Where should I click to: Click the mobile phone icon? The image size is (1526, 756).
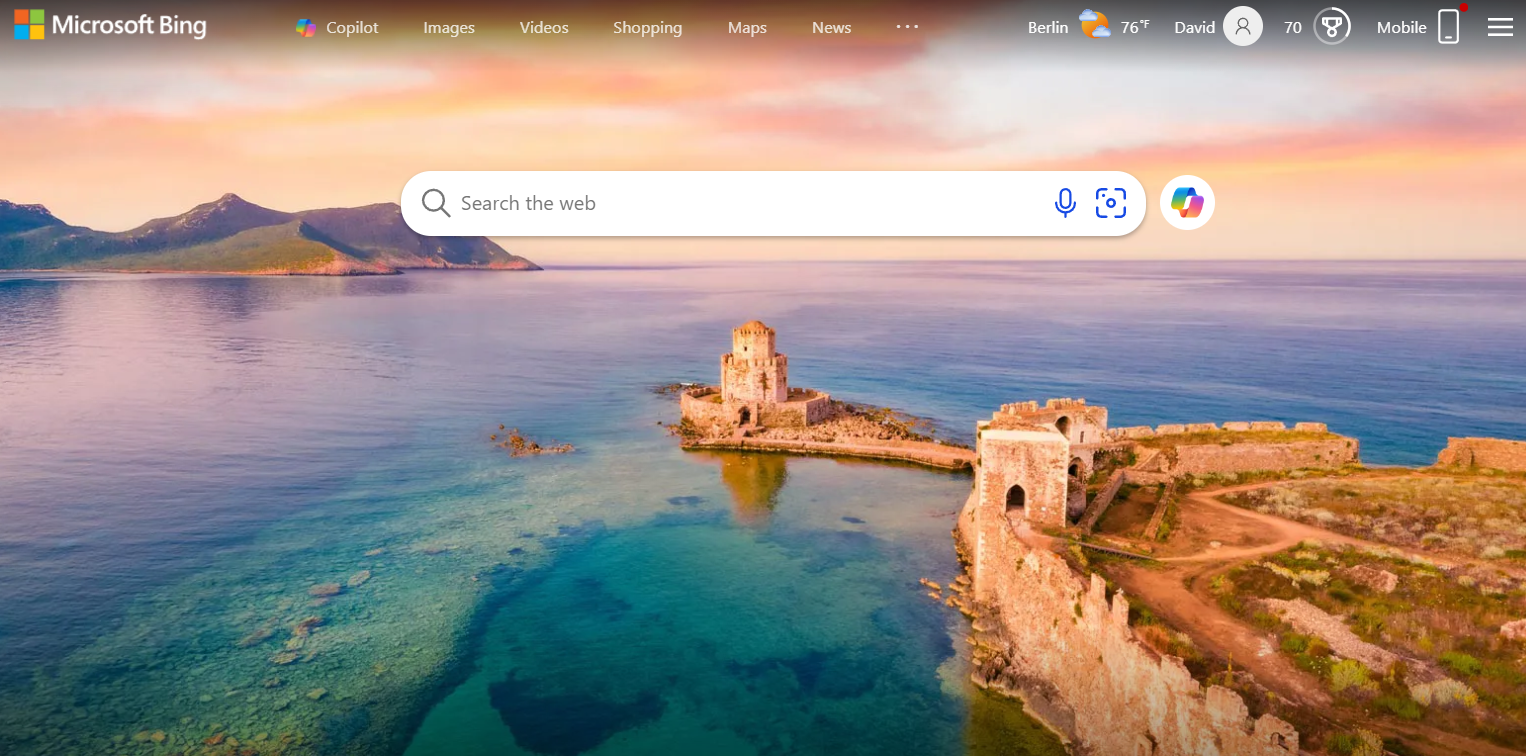point(1448,27)
